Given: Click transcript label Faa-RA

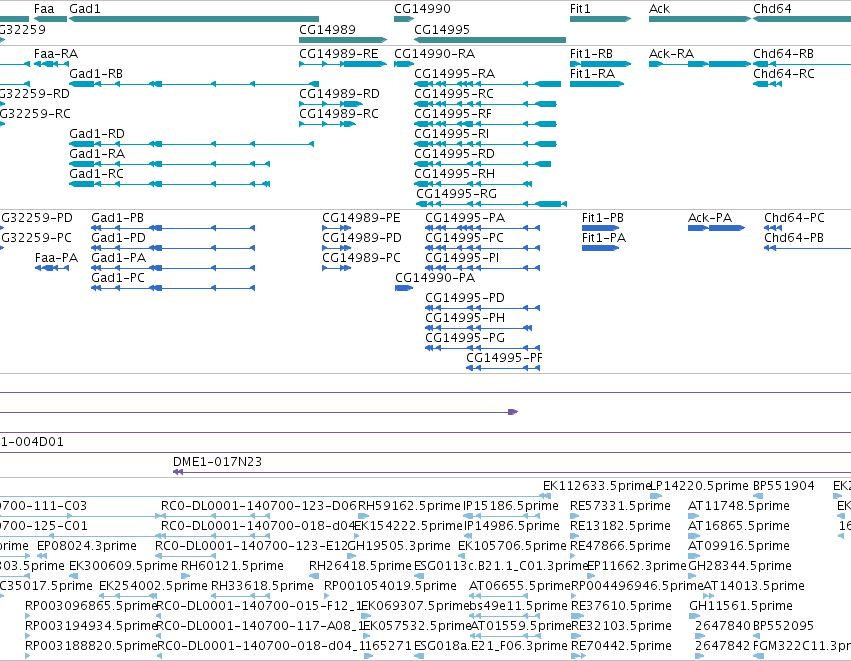Looking at the screenshot, I should point(56,54).
